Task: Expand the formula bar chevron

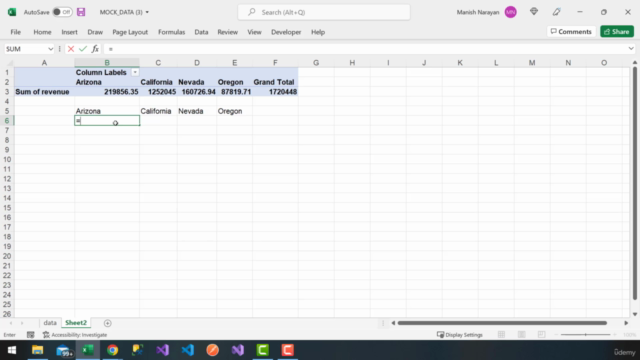Action: coord(631,49)
